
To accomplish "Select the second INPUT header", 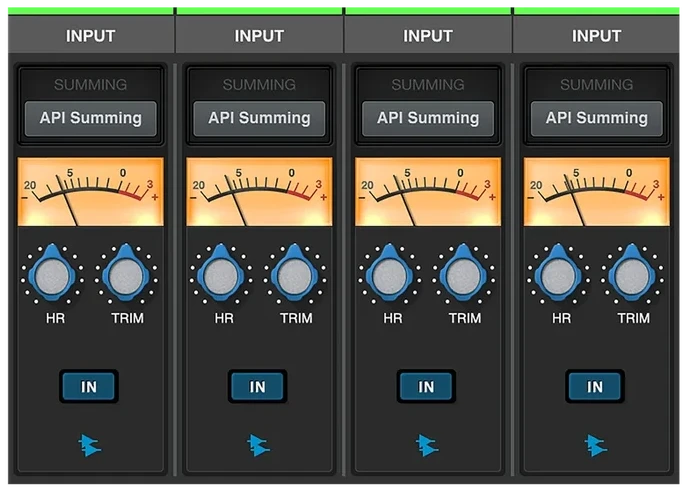I will pyautogui.click(x=259, y=36).
